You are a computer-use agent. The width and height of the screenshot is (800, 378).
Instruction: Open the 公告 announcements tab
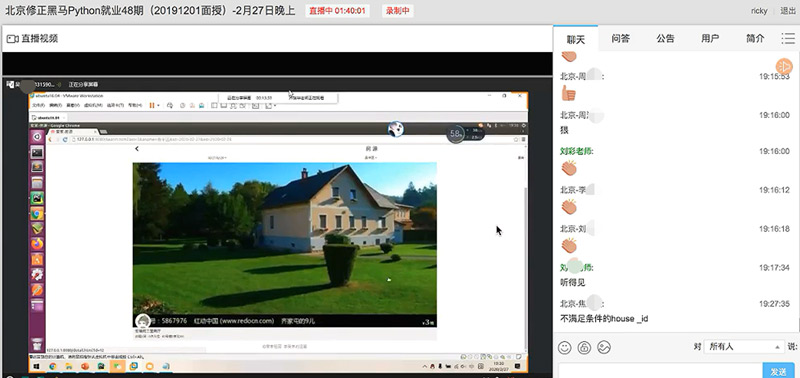(x=665, y=39)
